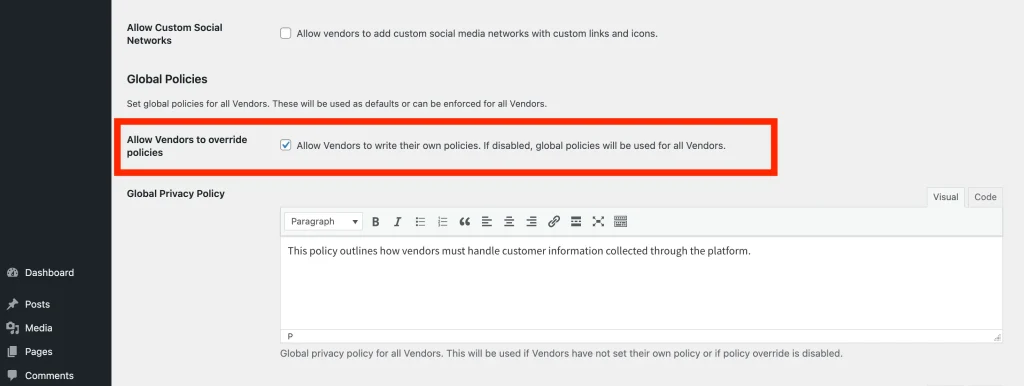Insert a blockquote
Viewport: 1024px width, 386px height.
465,222
